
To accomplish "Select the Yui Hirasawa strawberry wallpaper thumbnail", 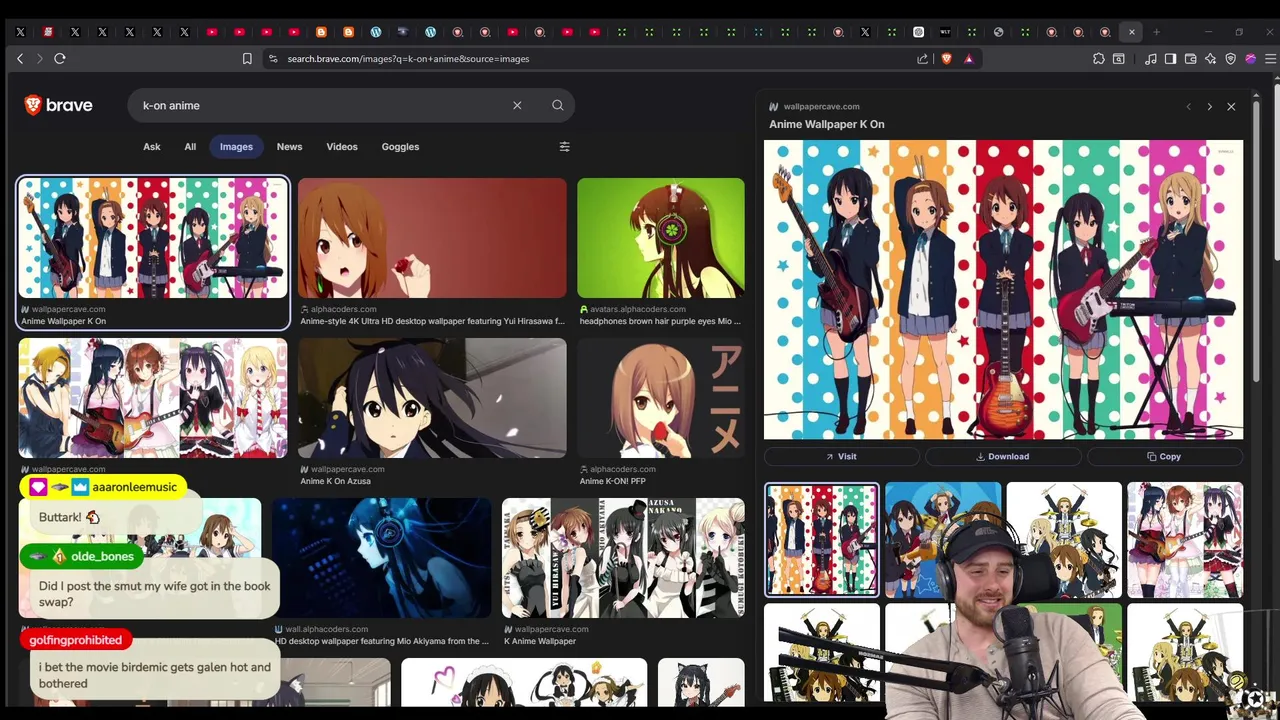I will pos(432,238).
